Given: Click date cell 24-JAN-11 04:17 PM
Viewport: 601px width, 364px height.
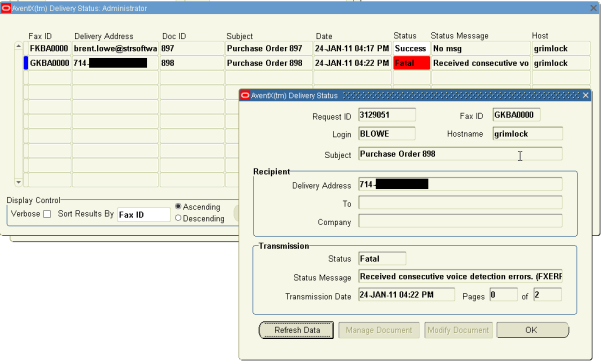Looking at the screenshot, I should pos(353,49).
